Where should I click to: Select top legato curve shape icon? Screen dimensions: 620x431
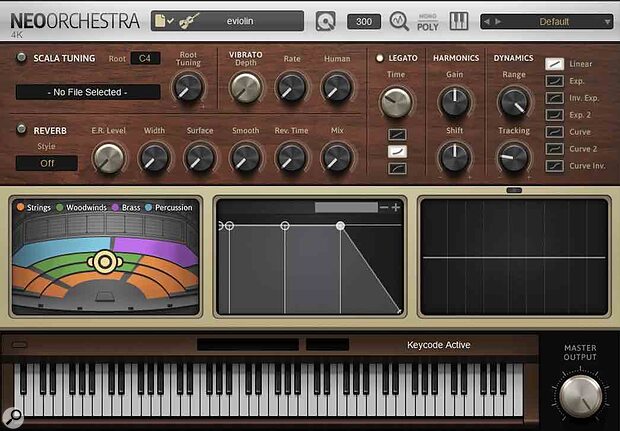click(397, 135)
